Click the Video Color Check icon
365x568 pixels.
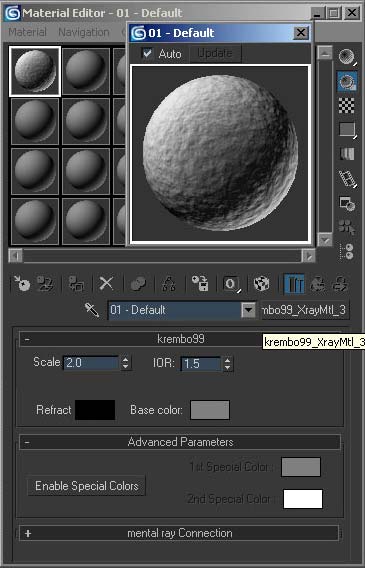tap(347, 154)
